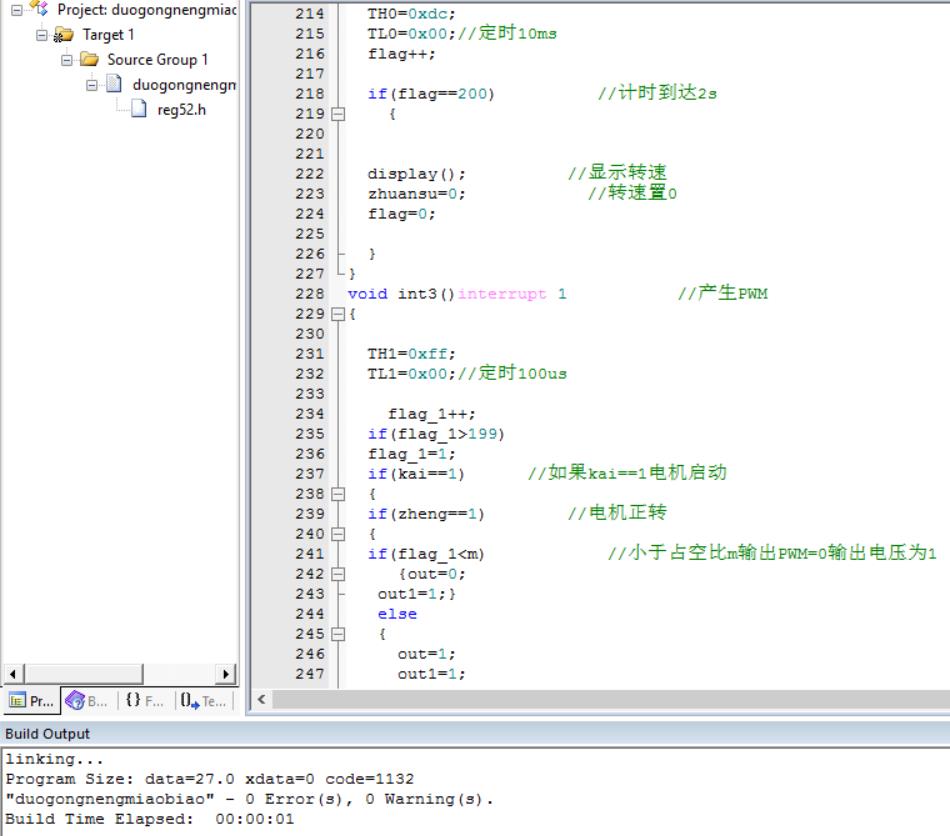The image size is (950, 836).
Task: Switch to the Templates (Te...) tab
Action: coord(204,701)
